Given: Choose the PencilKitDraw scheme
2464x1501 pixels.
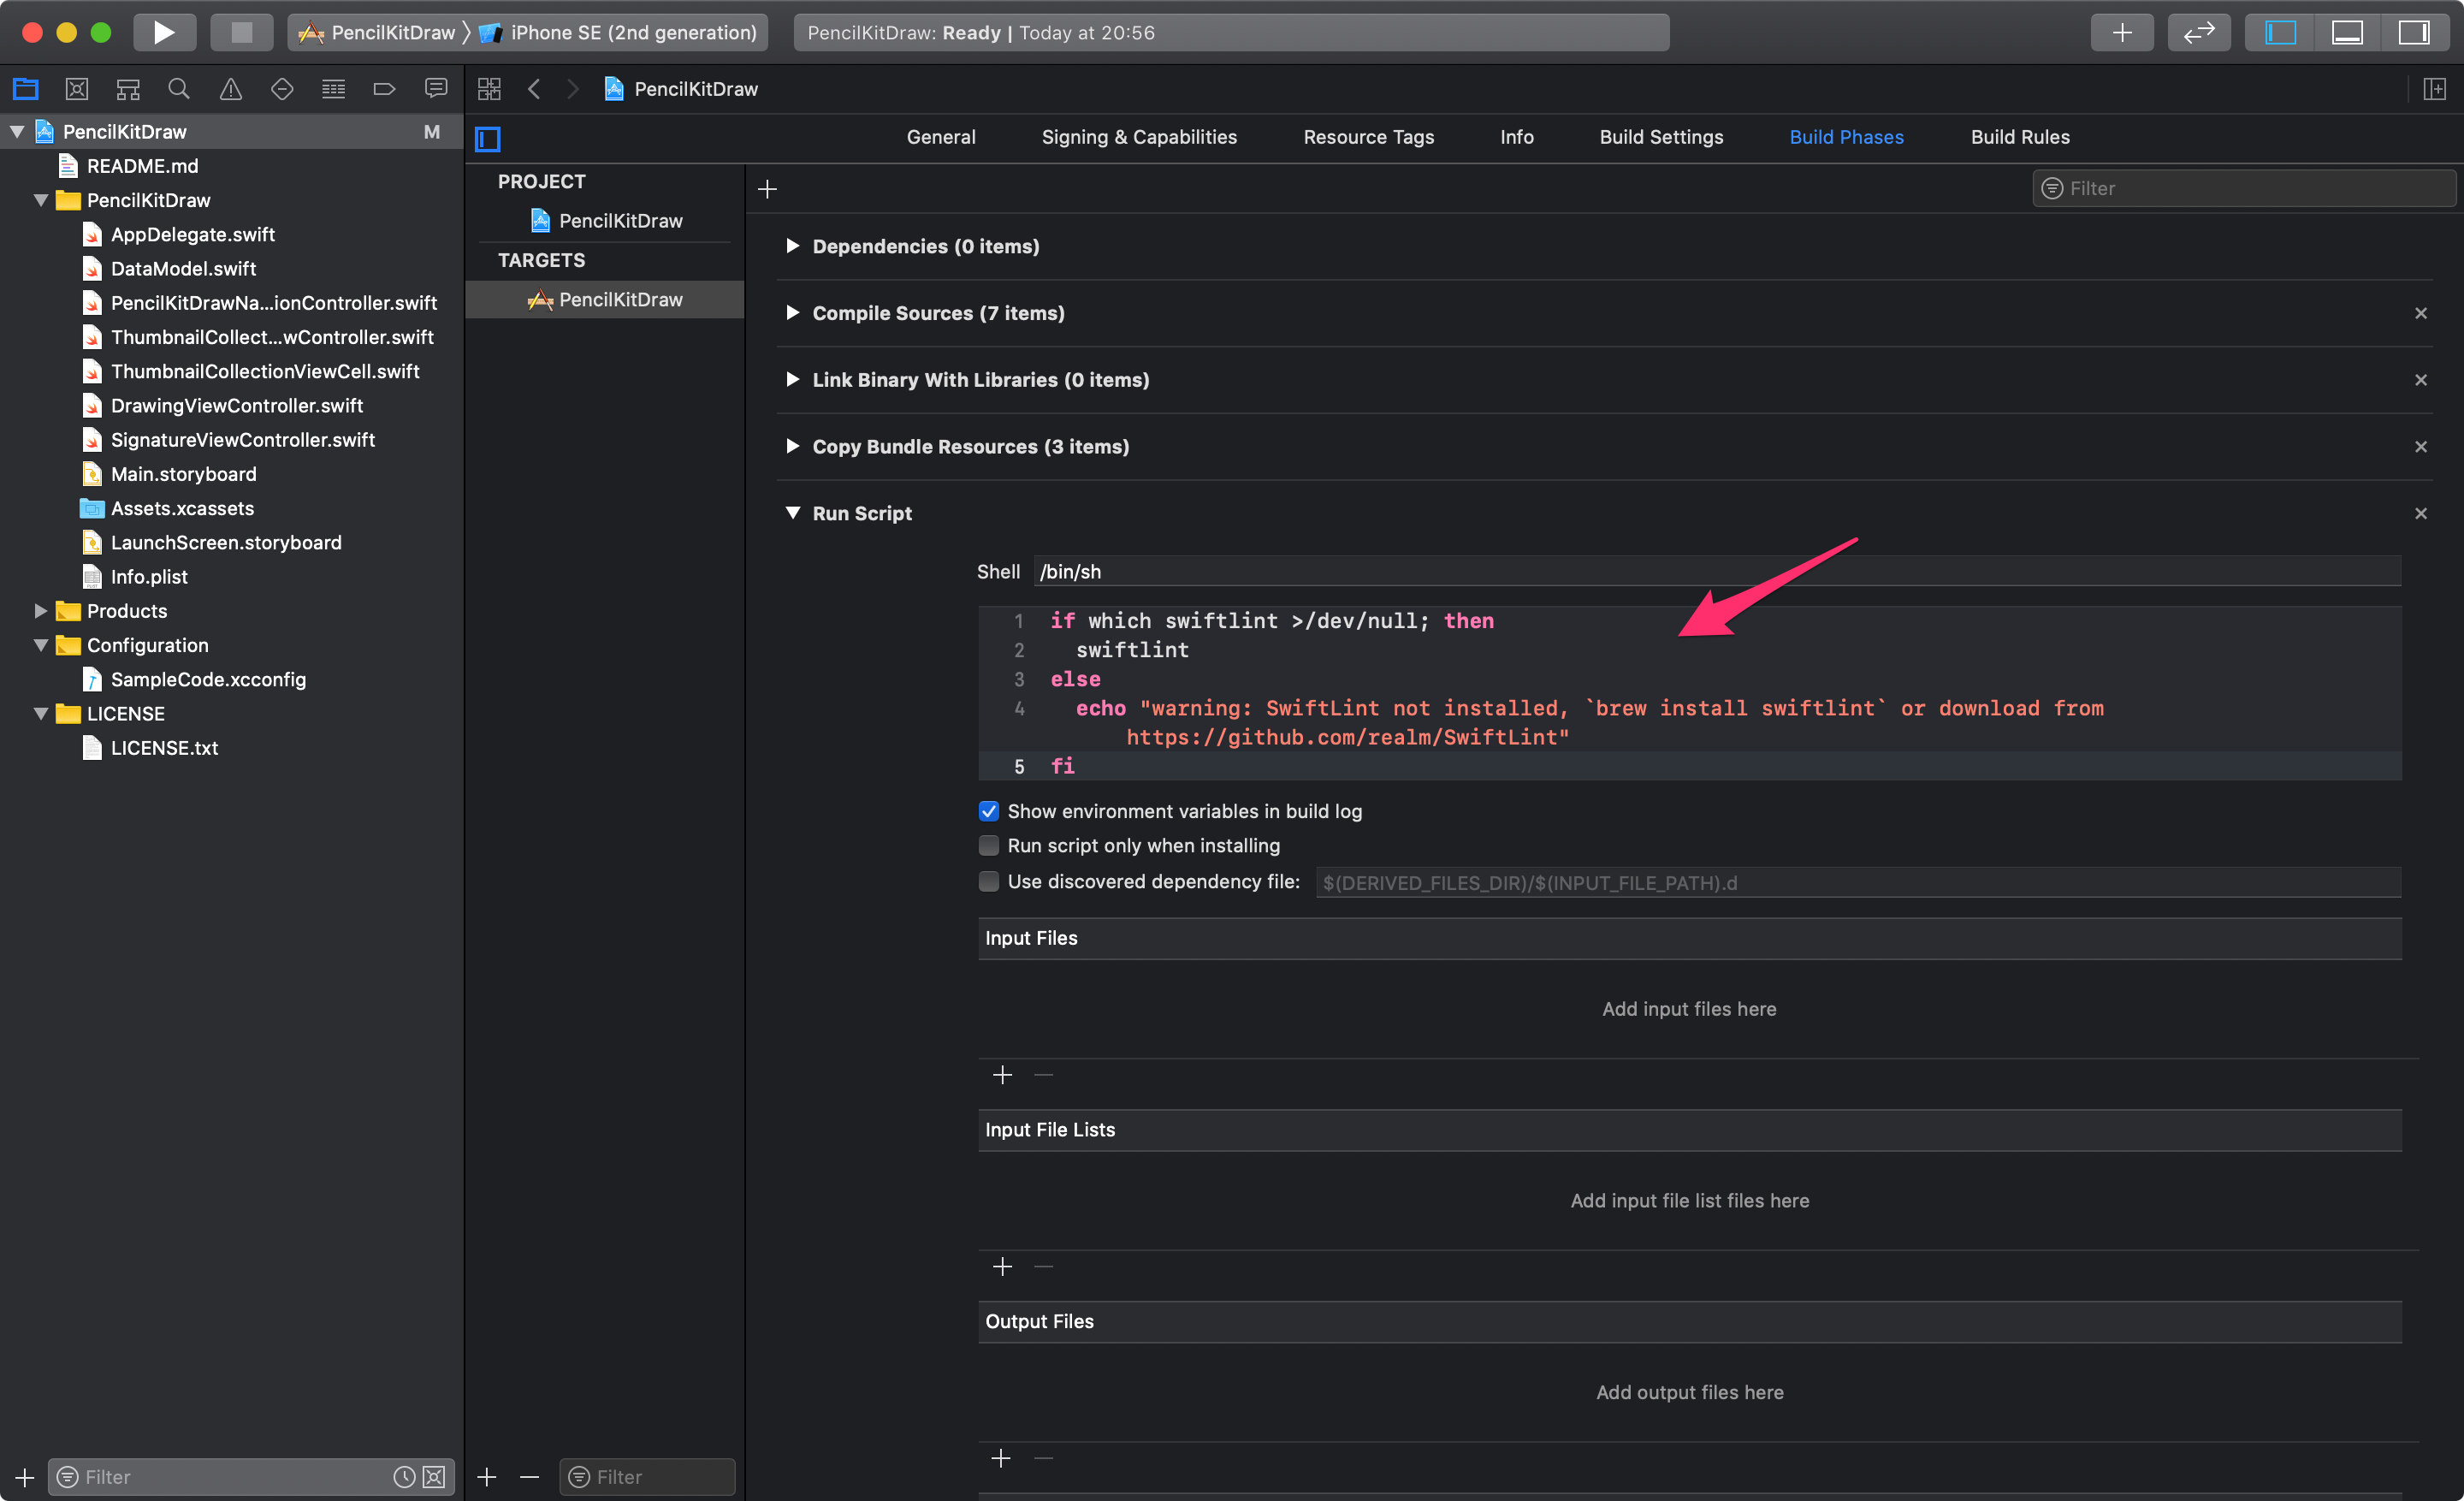Looking at the screenshot, I should coord(377,32).
